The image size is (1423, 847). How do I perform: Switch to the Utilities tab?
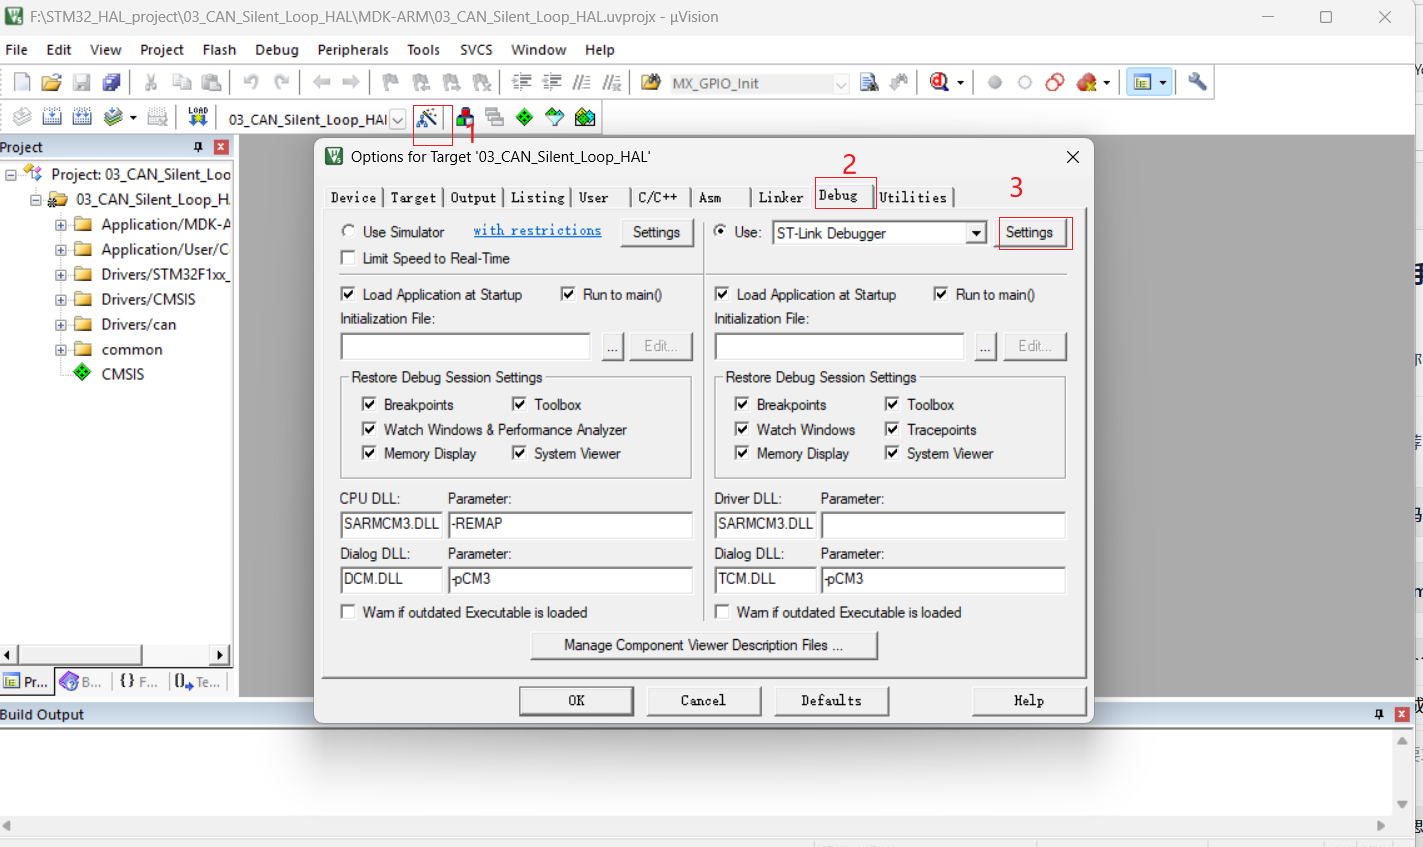click(913, 198)
